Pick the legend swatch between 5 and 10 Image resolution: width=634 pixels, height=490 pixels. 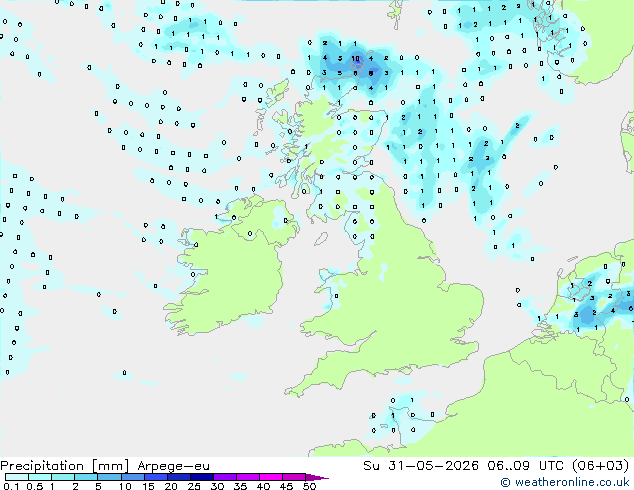pos(109,477)
